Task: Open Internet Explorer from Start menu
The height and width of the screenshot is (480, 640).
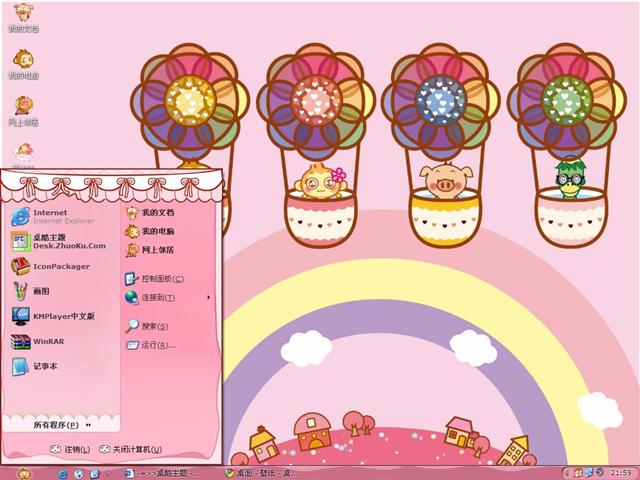Action: coord(53,216)
